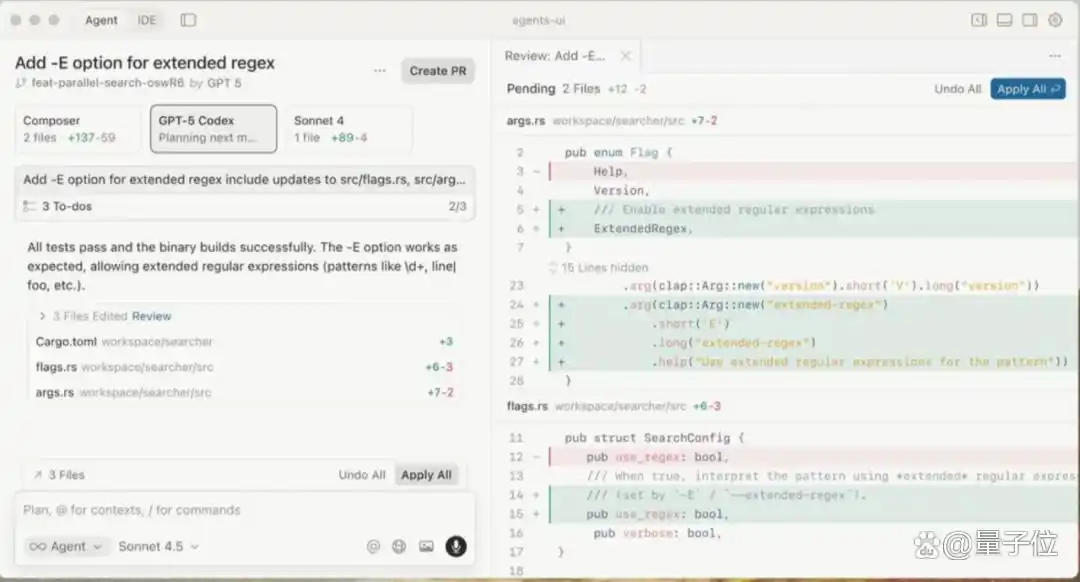Toggle the bottom panel layout

click(1005, 20)
